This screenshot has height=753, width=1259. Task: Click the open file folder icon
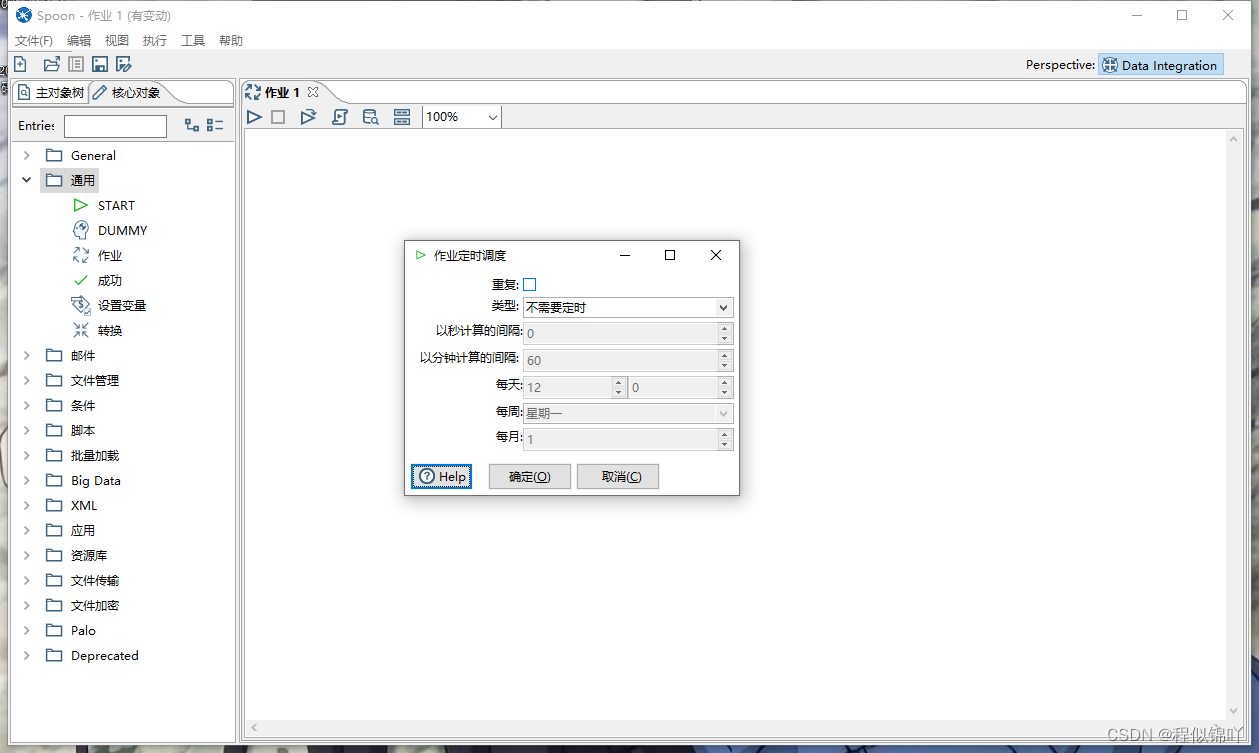tap(52, 64)
